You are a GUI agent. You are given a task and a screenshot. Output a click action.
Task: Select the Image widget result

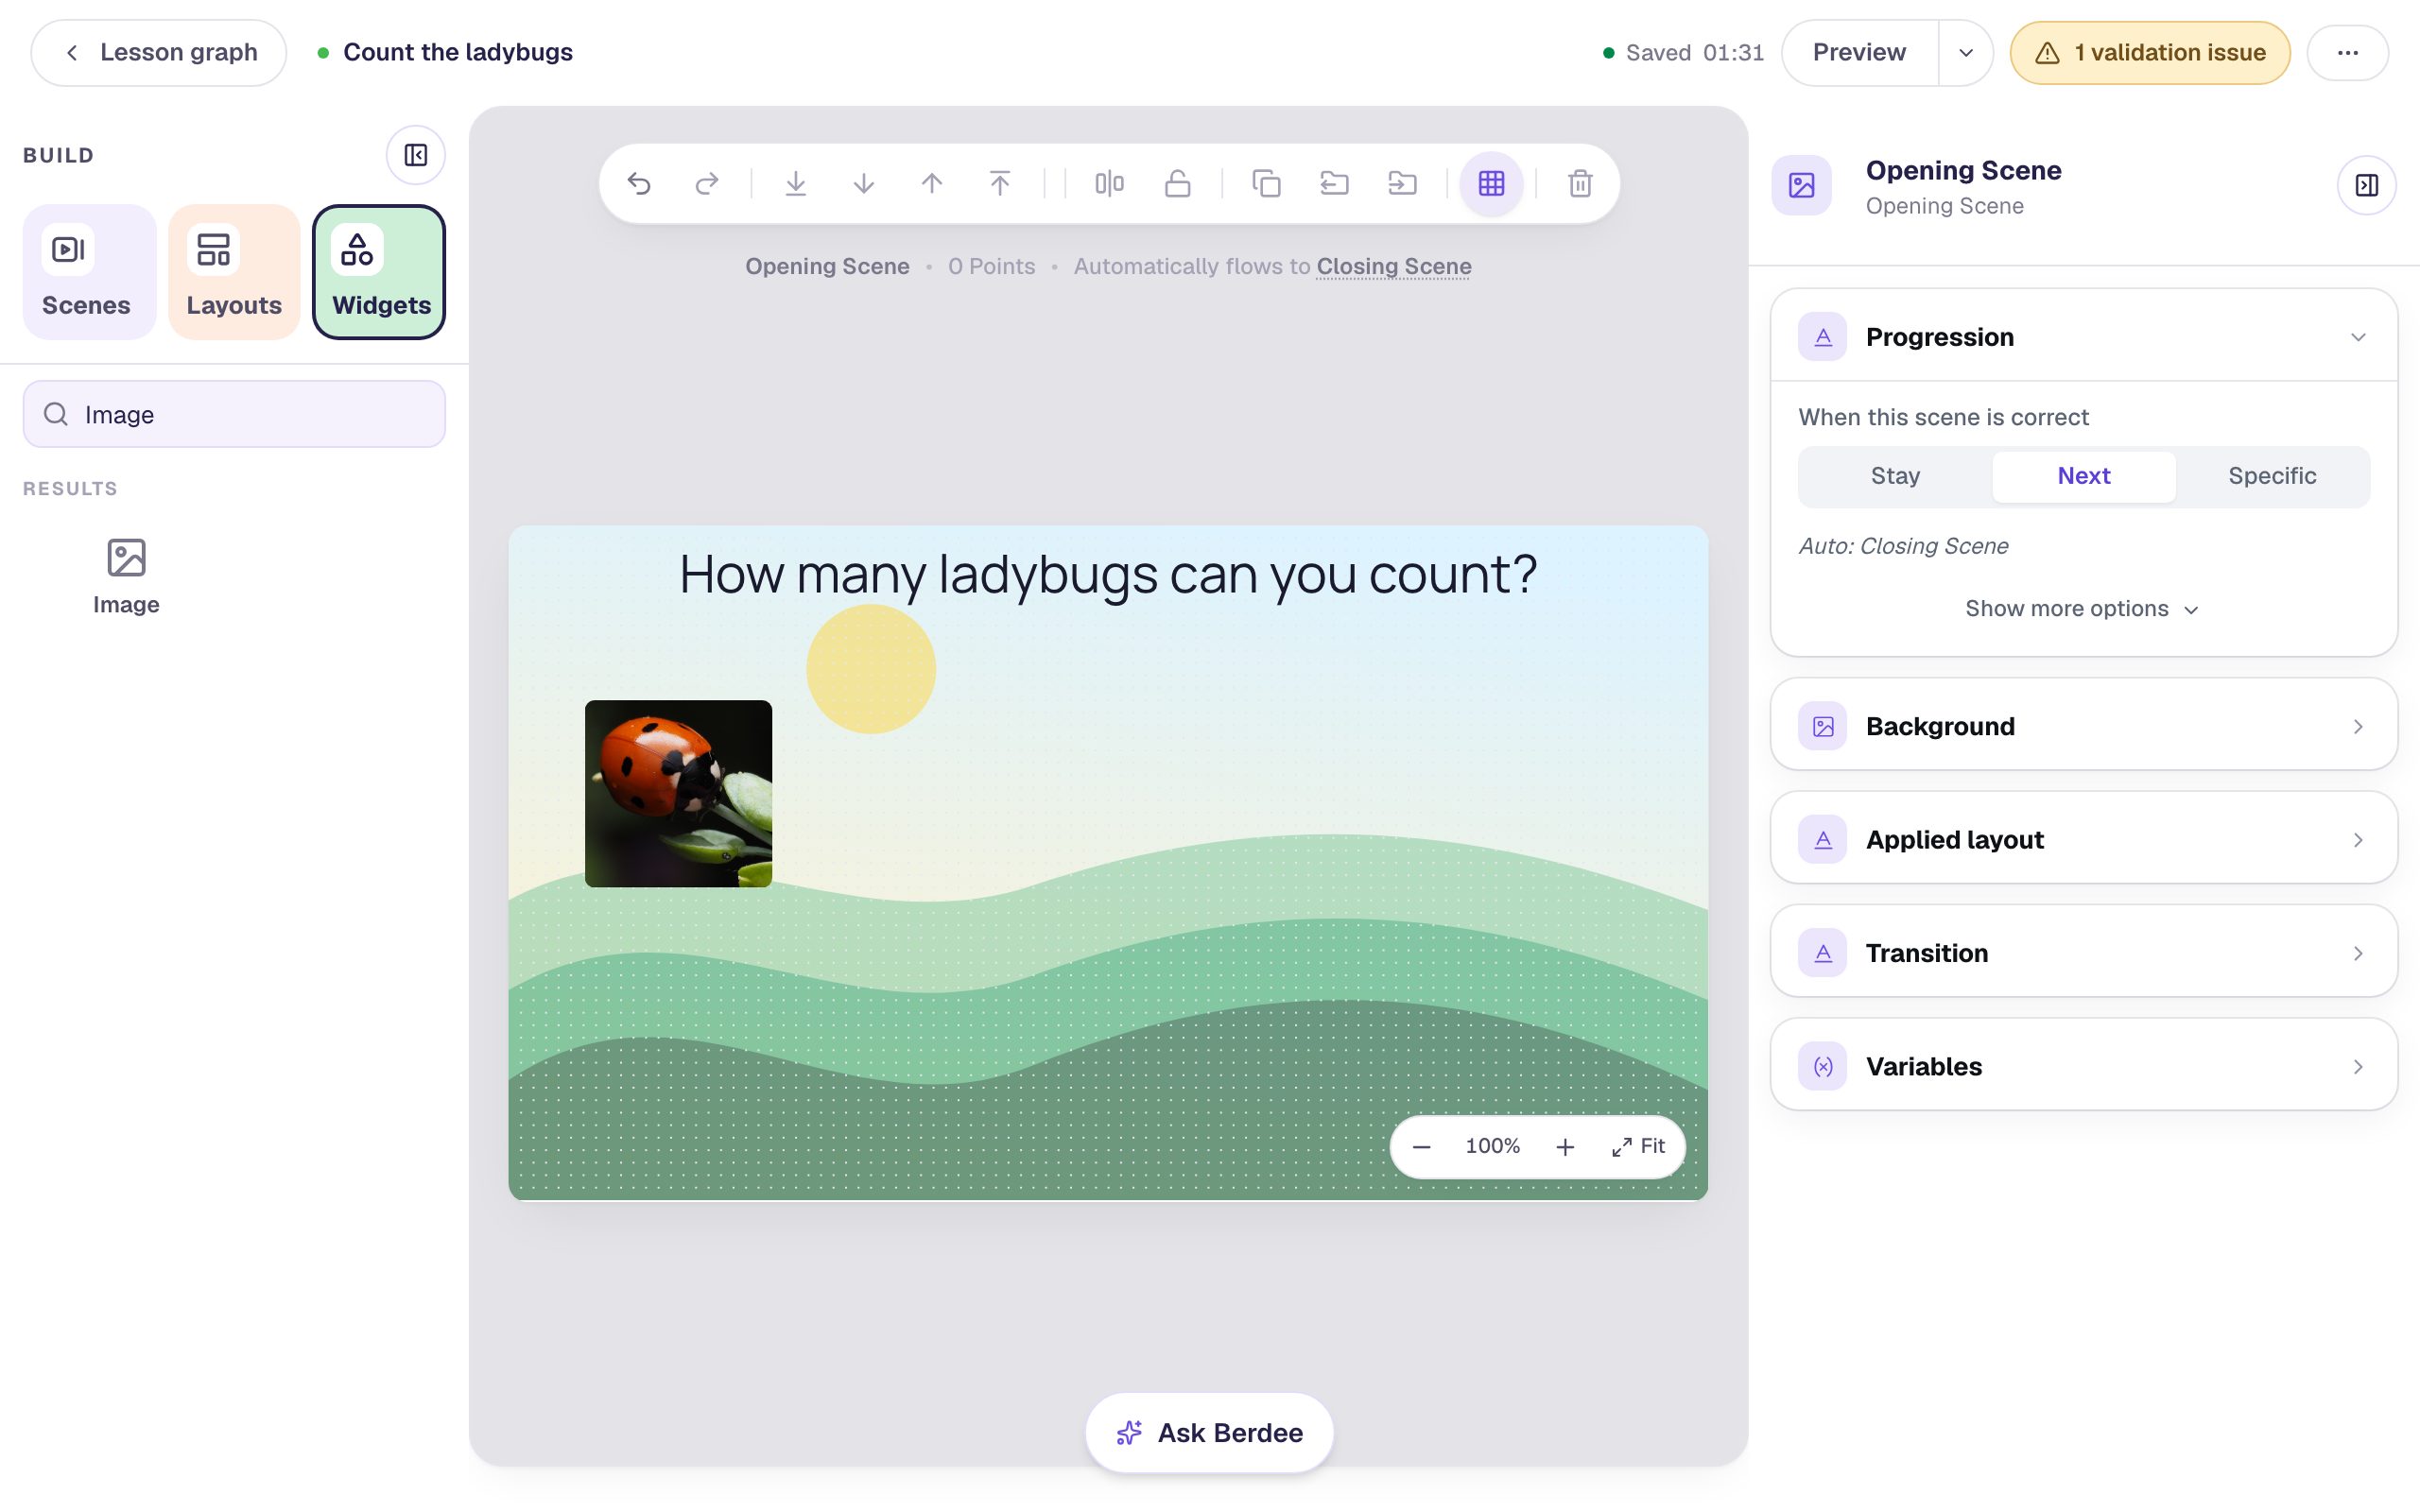click(x=126, y=578)
